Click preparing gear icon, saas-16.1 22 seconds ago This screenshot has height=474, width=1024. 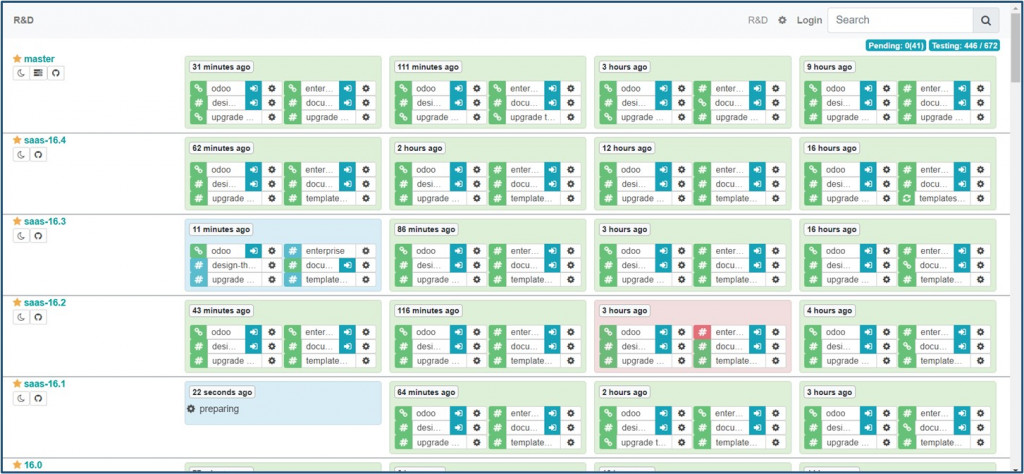(x=191, y=409)
